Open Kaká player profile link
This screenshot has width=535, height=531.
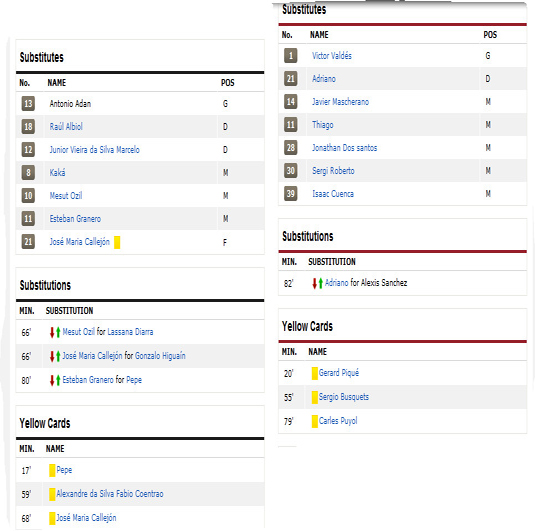57,173
